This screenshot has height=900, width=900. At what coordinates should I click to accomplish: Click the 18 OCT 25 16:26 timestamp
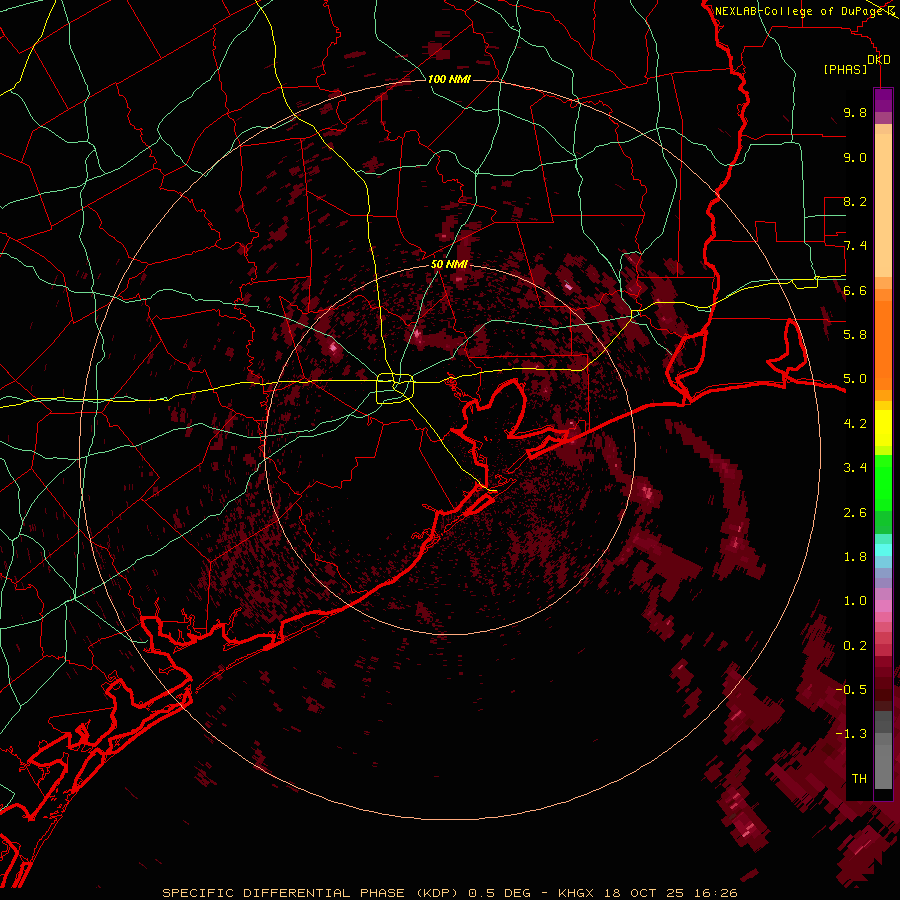[670, 893]
